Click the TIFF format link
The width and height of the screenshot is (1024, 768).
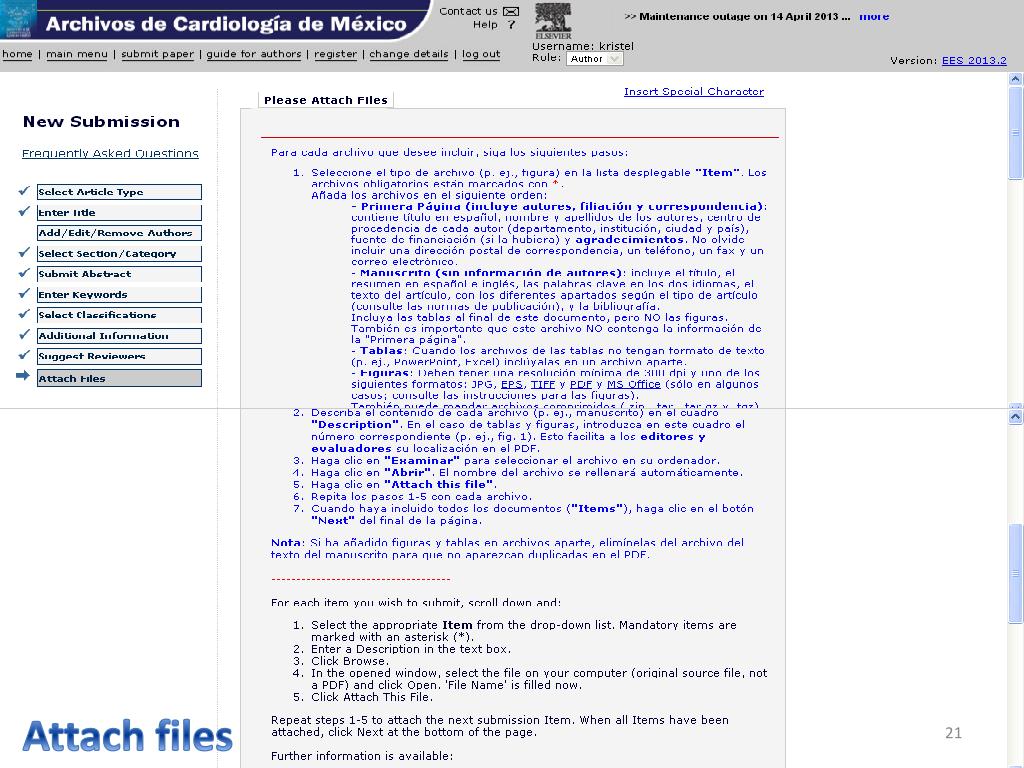pos(543,385)
